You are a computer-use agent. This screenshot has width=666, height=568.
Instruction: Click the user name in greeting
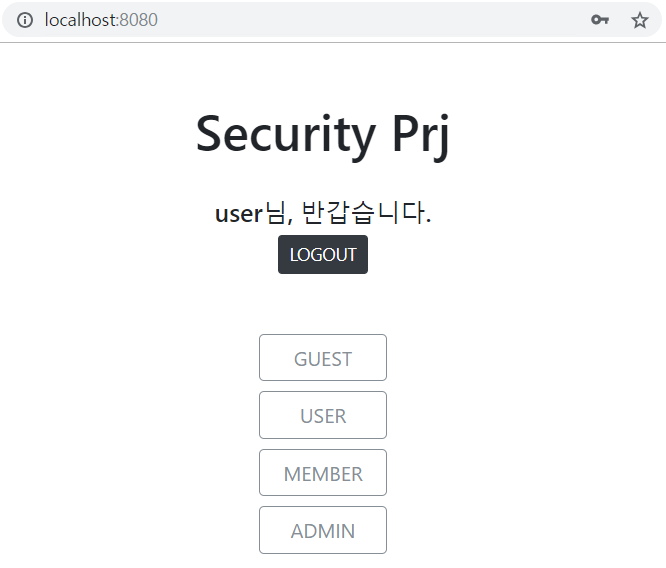pos(239,214)
